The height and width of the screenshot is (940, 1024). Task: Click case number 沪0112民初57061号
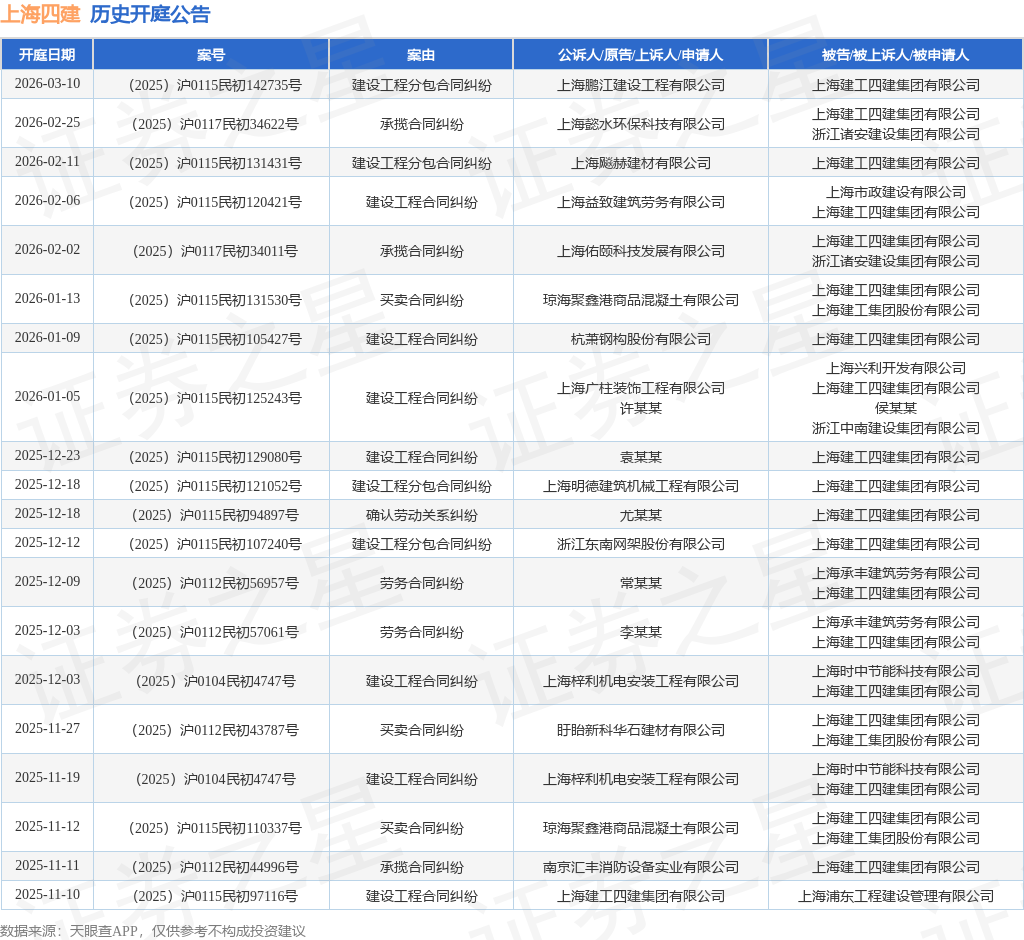tap(216, 632)
